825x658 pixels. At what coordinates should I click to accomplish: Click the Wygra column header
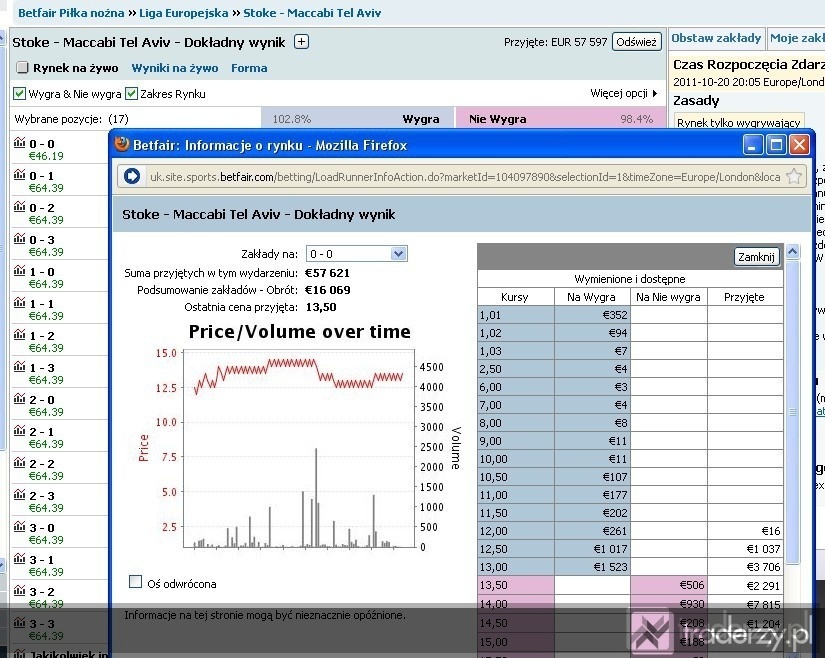pyautogui.click(x=420, y=119)
